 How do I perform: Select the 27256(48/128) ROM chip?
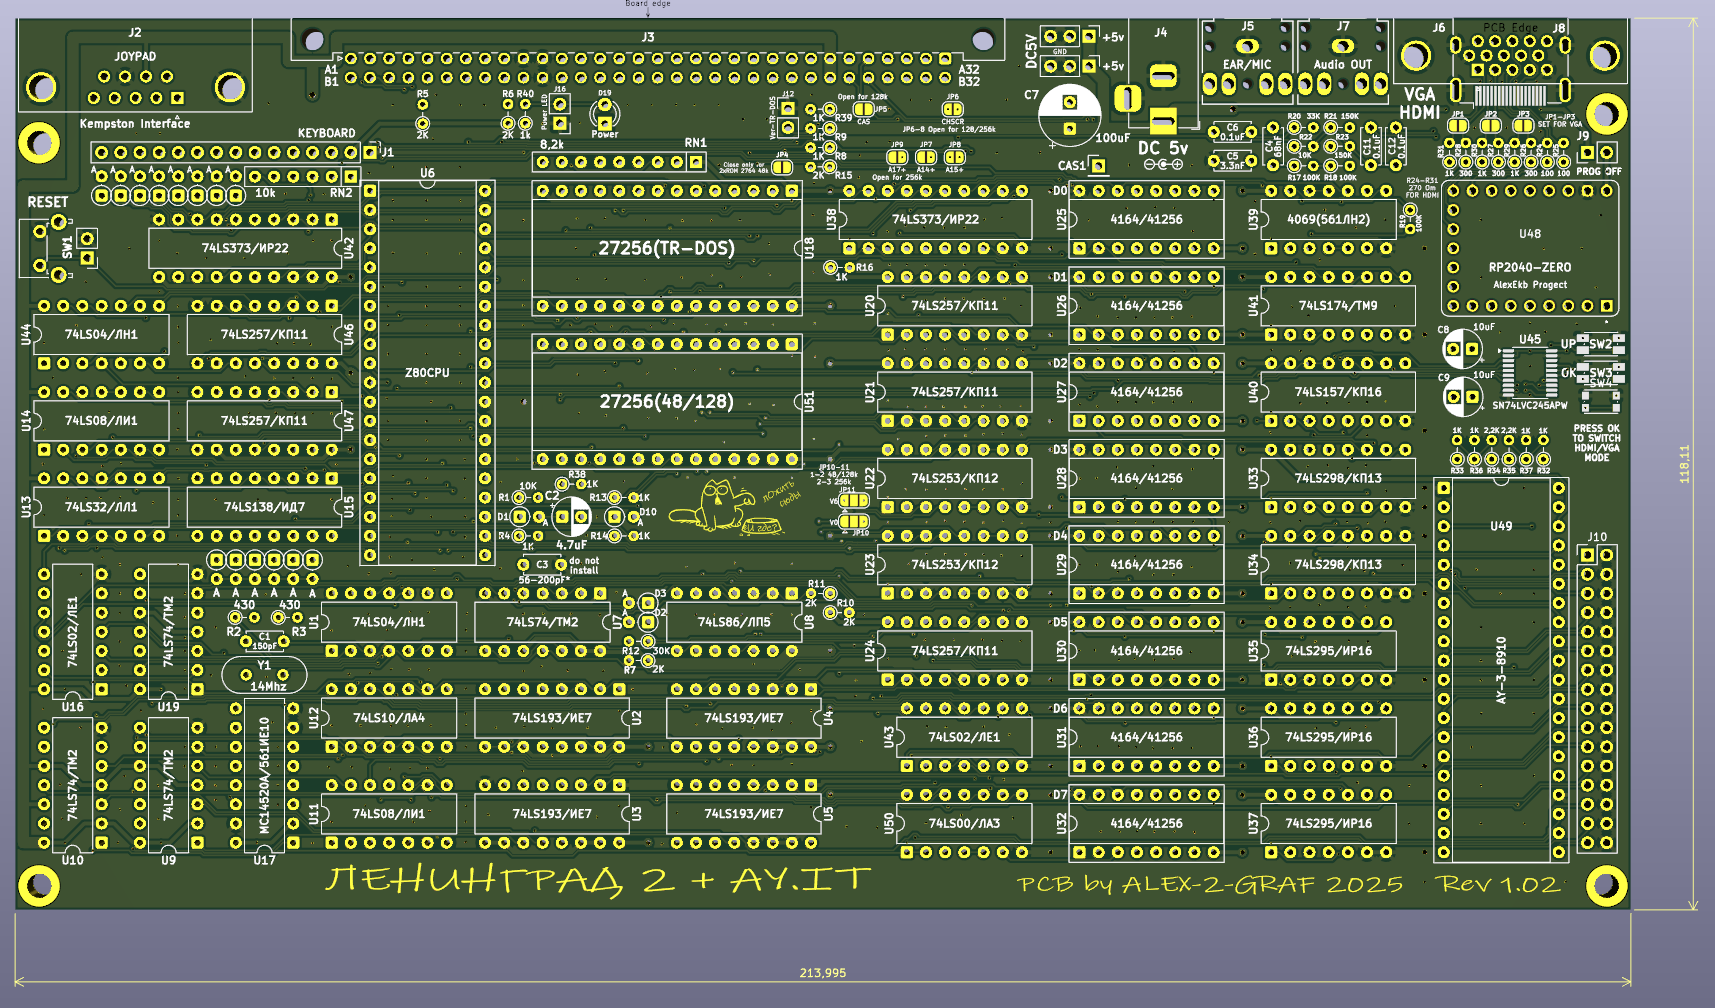click(666, 401)
